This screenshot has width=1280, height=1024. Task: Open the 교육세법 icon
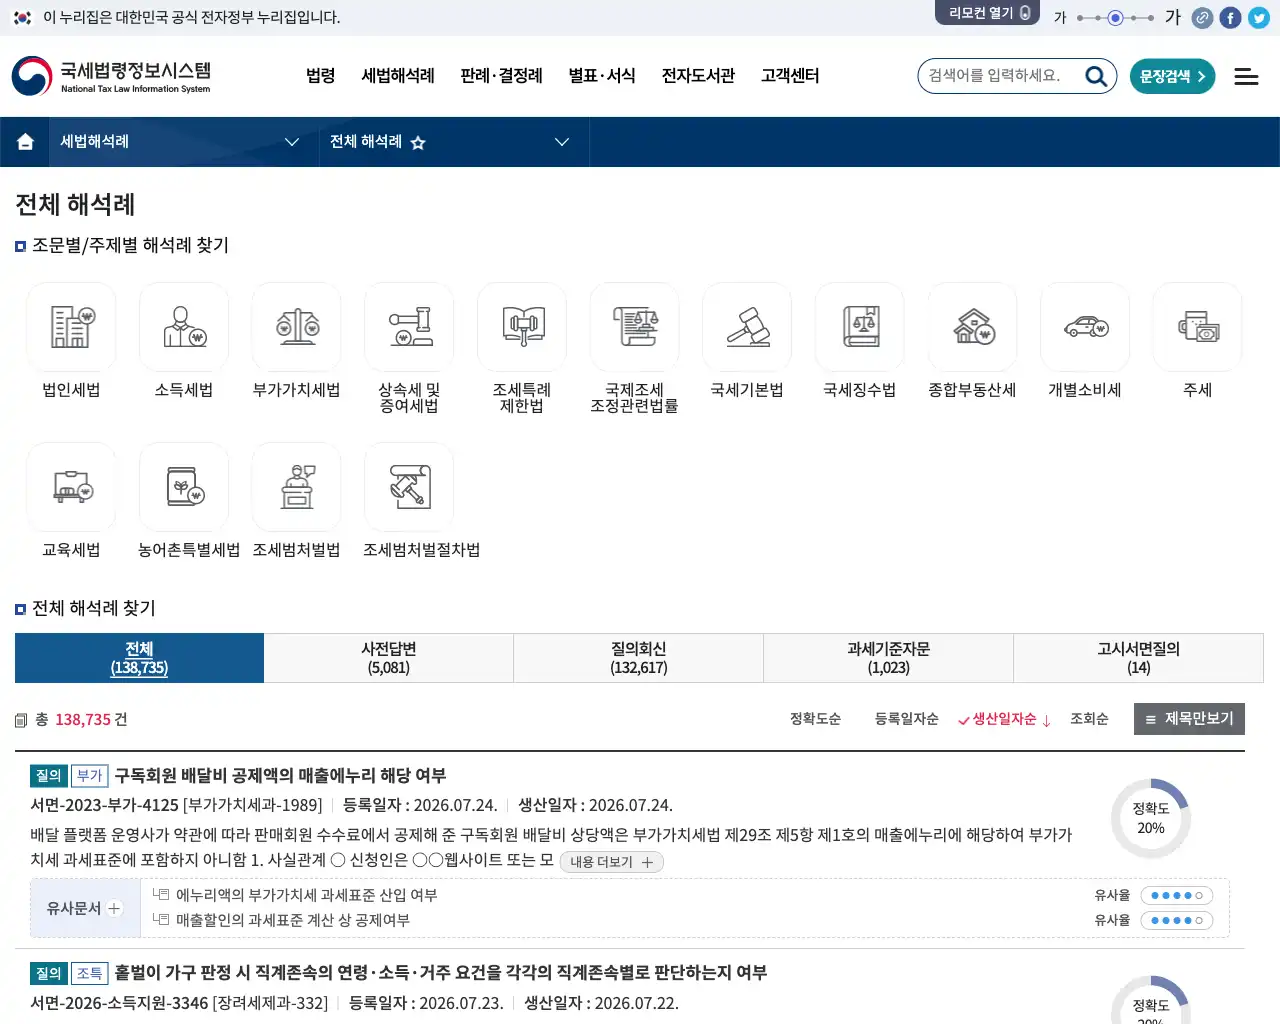pos(71,487)
